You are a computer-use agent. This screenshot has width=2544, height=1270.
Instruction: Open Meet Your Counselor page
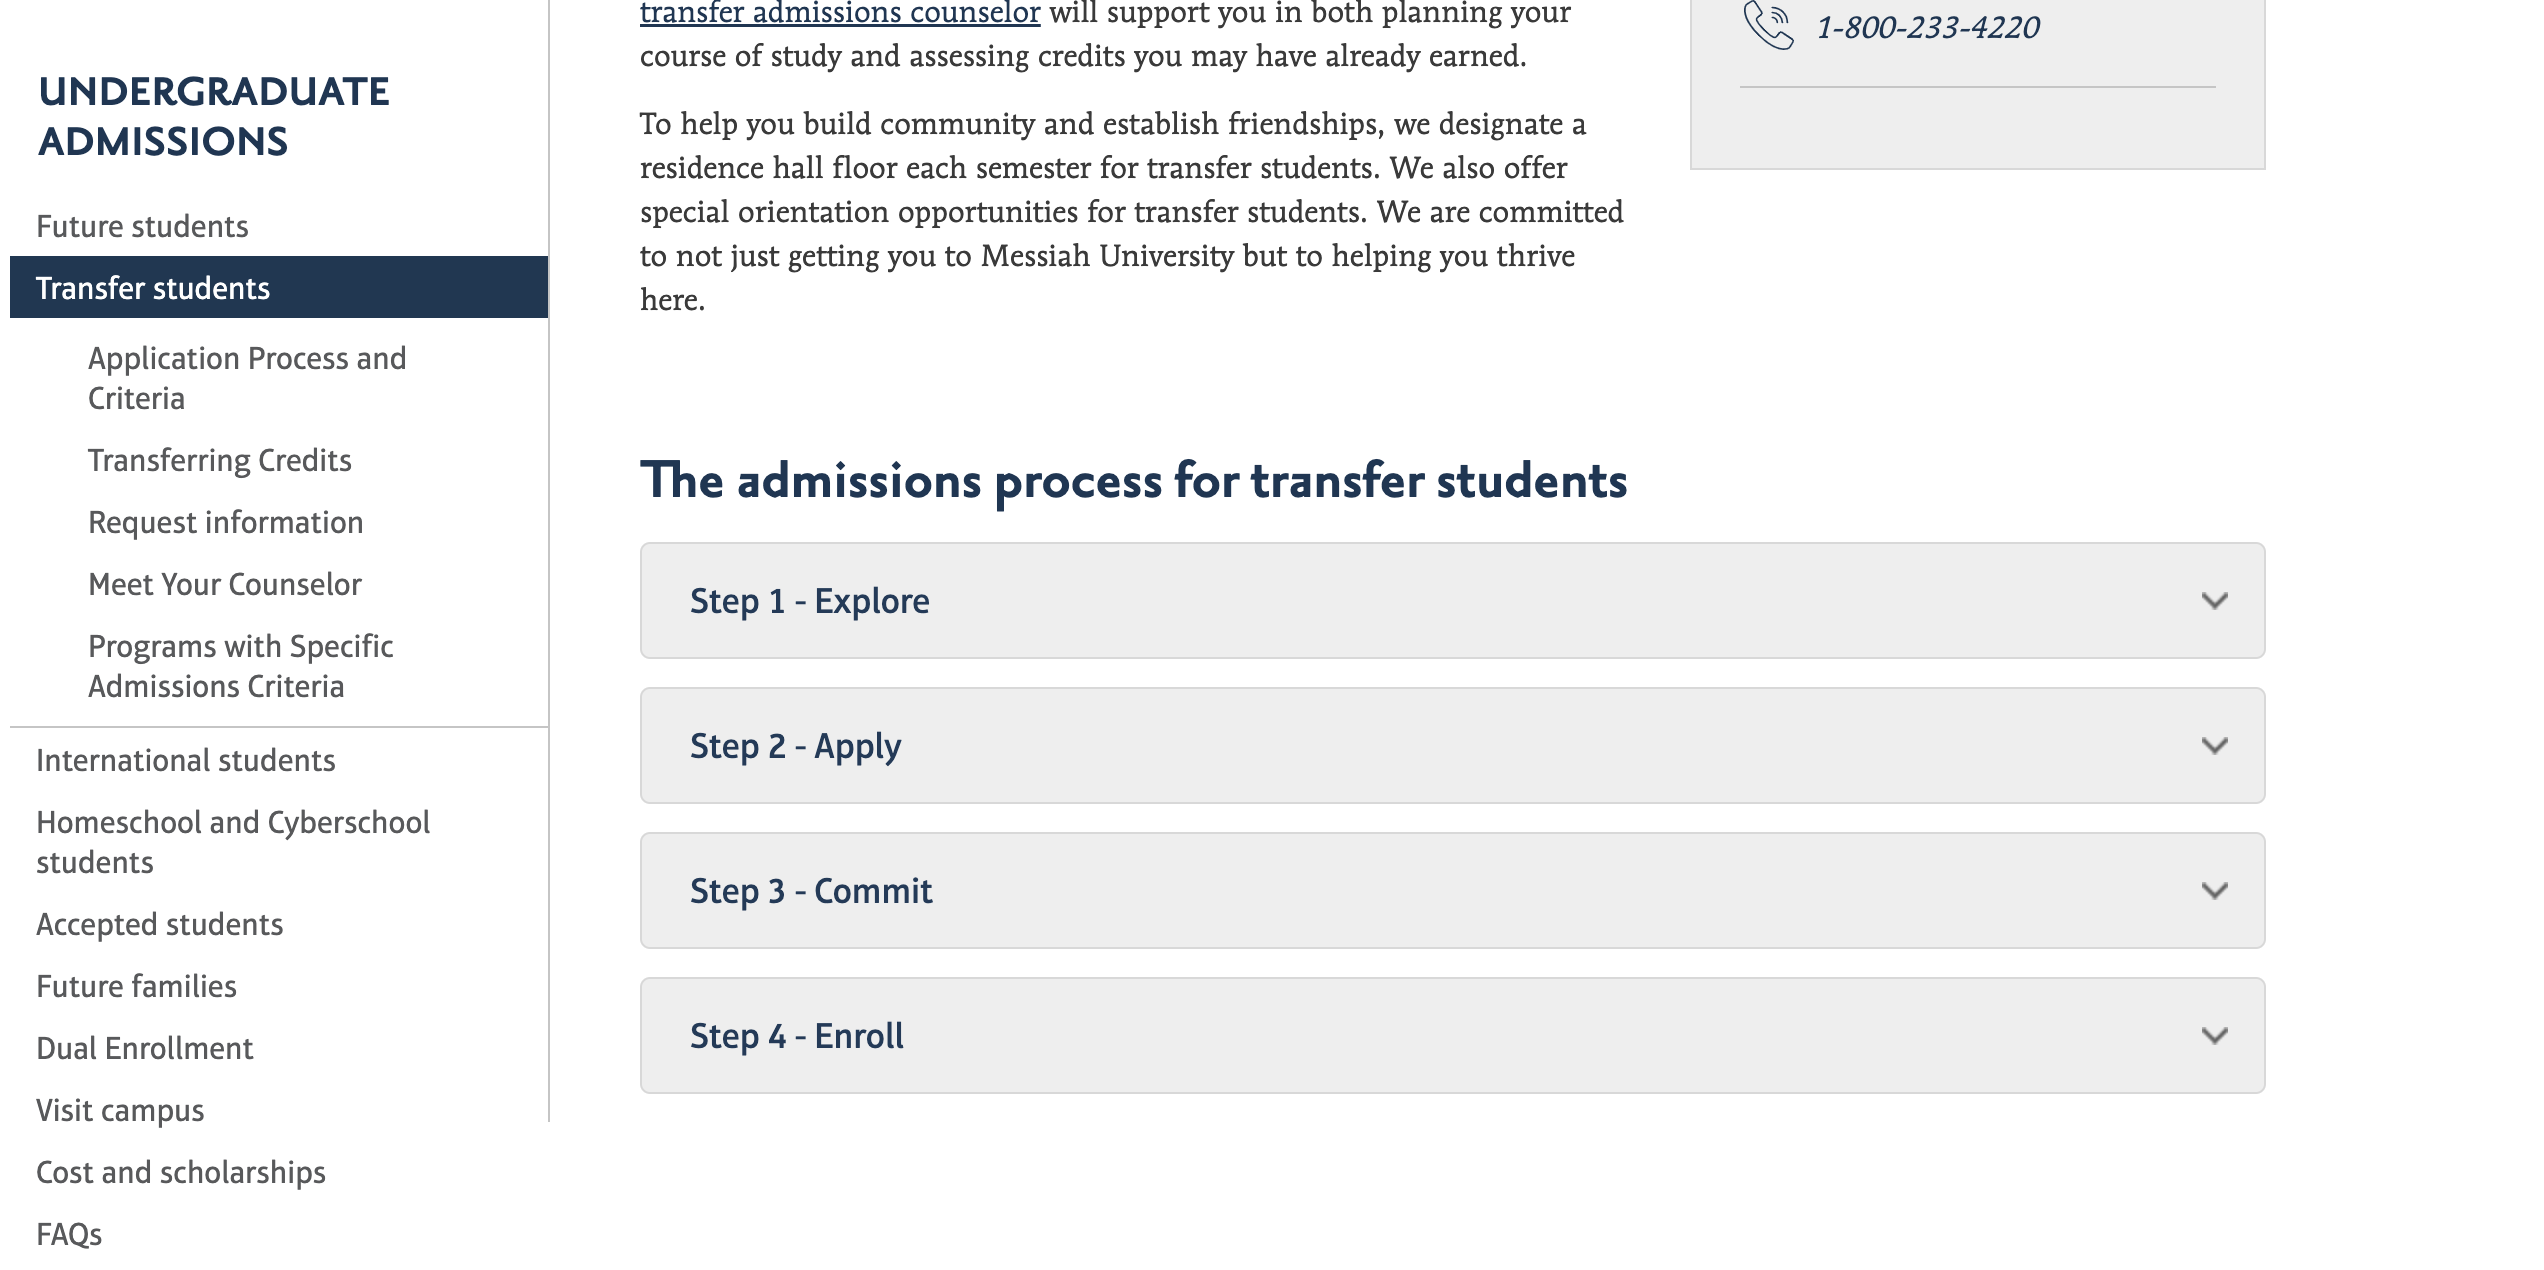(x=224, y=582)
